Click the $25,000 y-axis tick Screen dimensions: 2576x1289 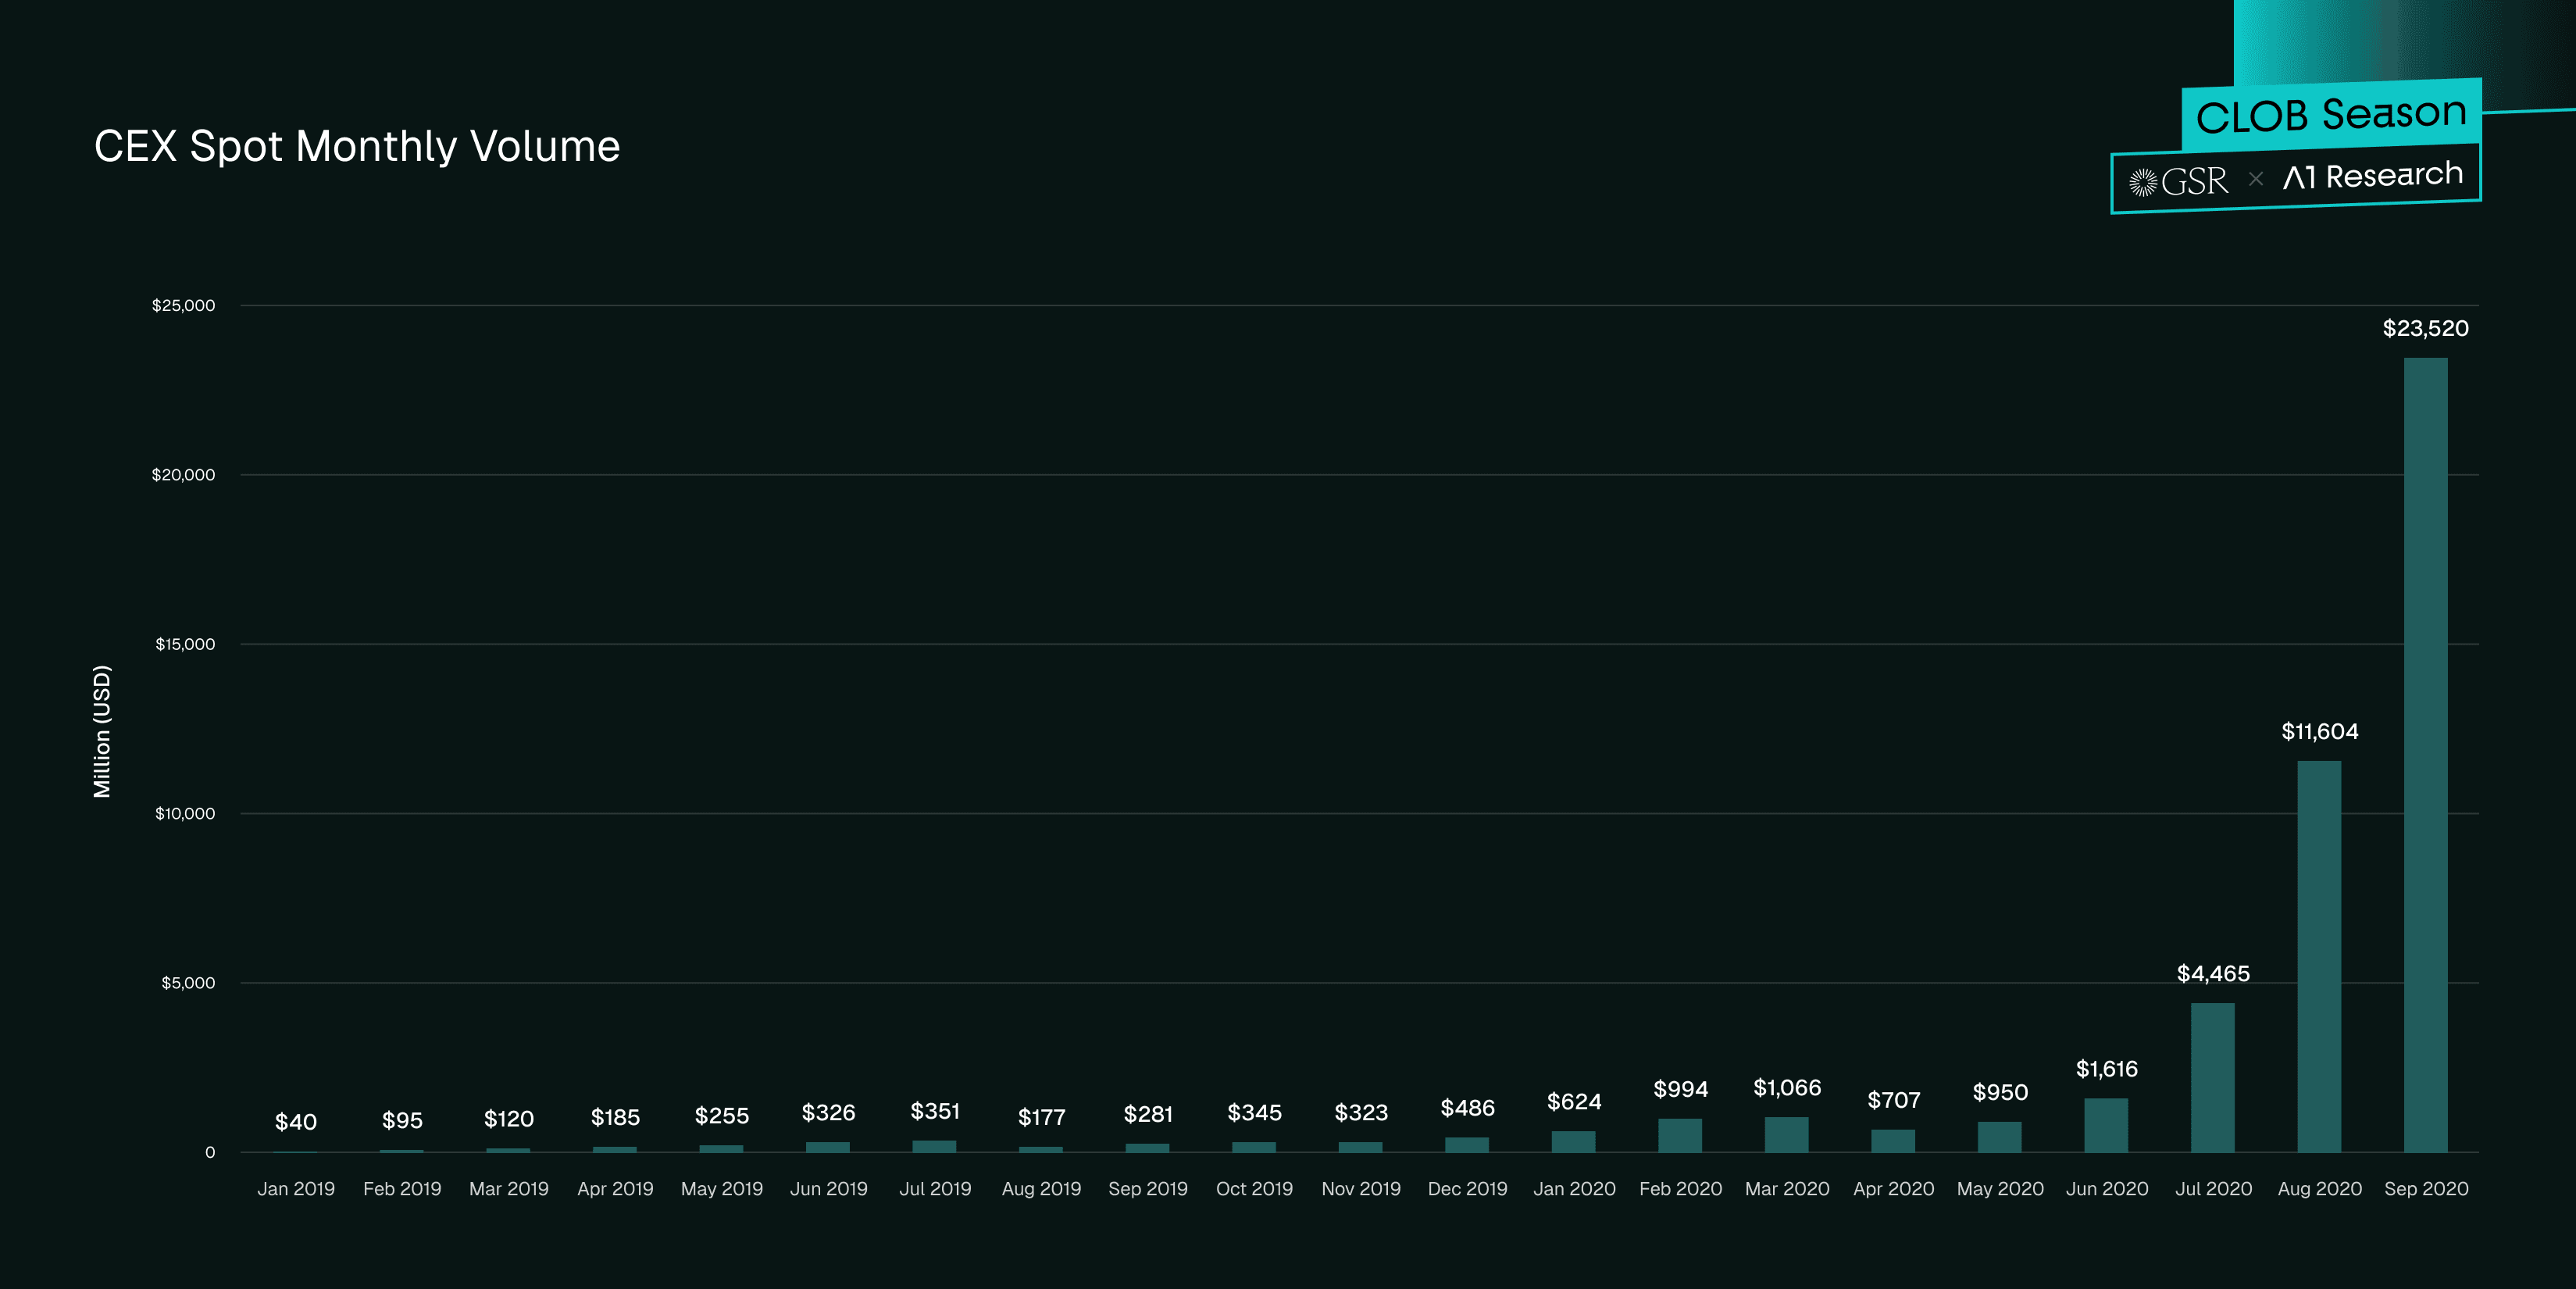pos(183,306)
